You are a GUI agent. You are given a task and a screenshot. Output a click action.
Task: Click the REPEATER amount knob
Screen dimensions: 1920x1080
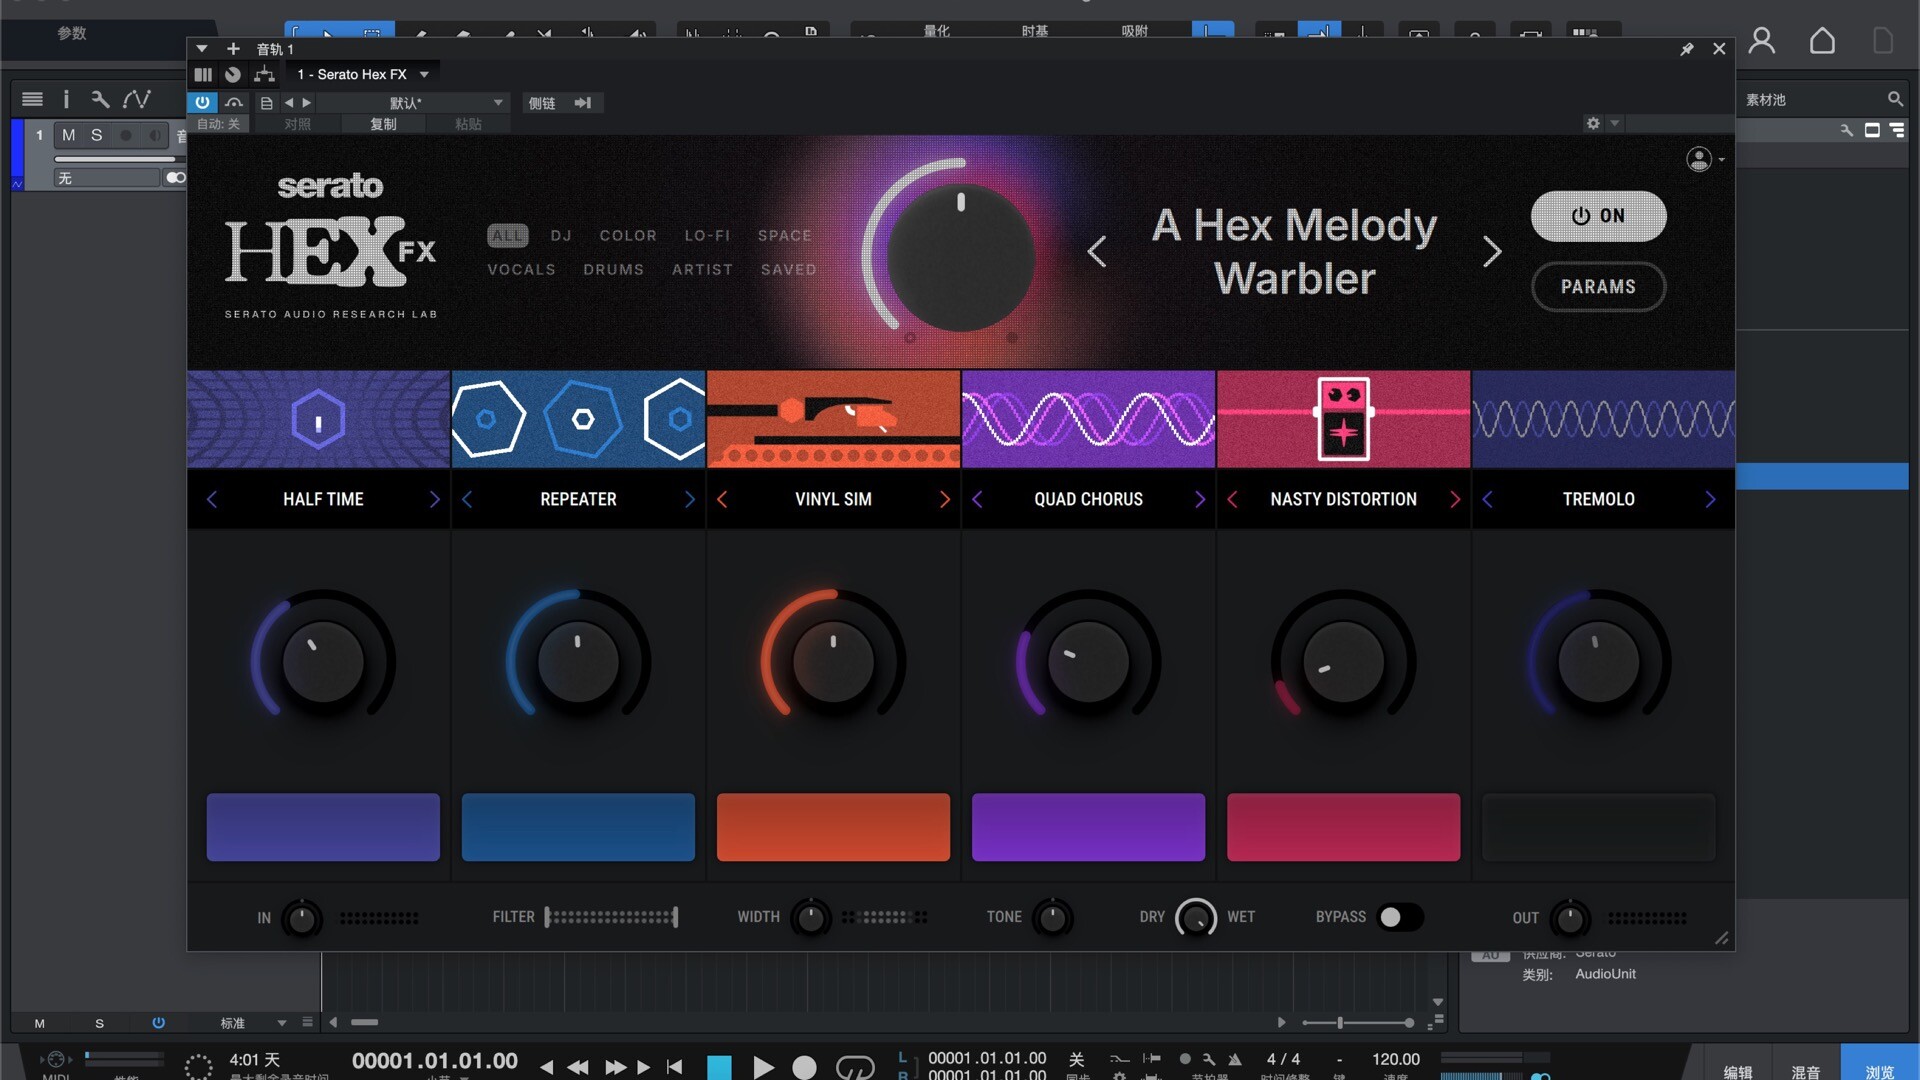pyautogui.click(x=578, y=662)
